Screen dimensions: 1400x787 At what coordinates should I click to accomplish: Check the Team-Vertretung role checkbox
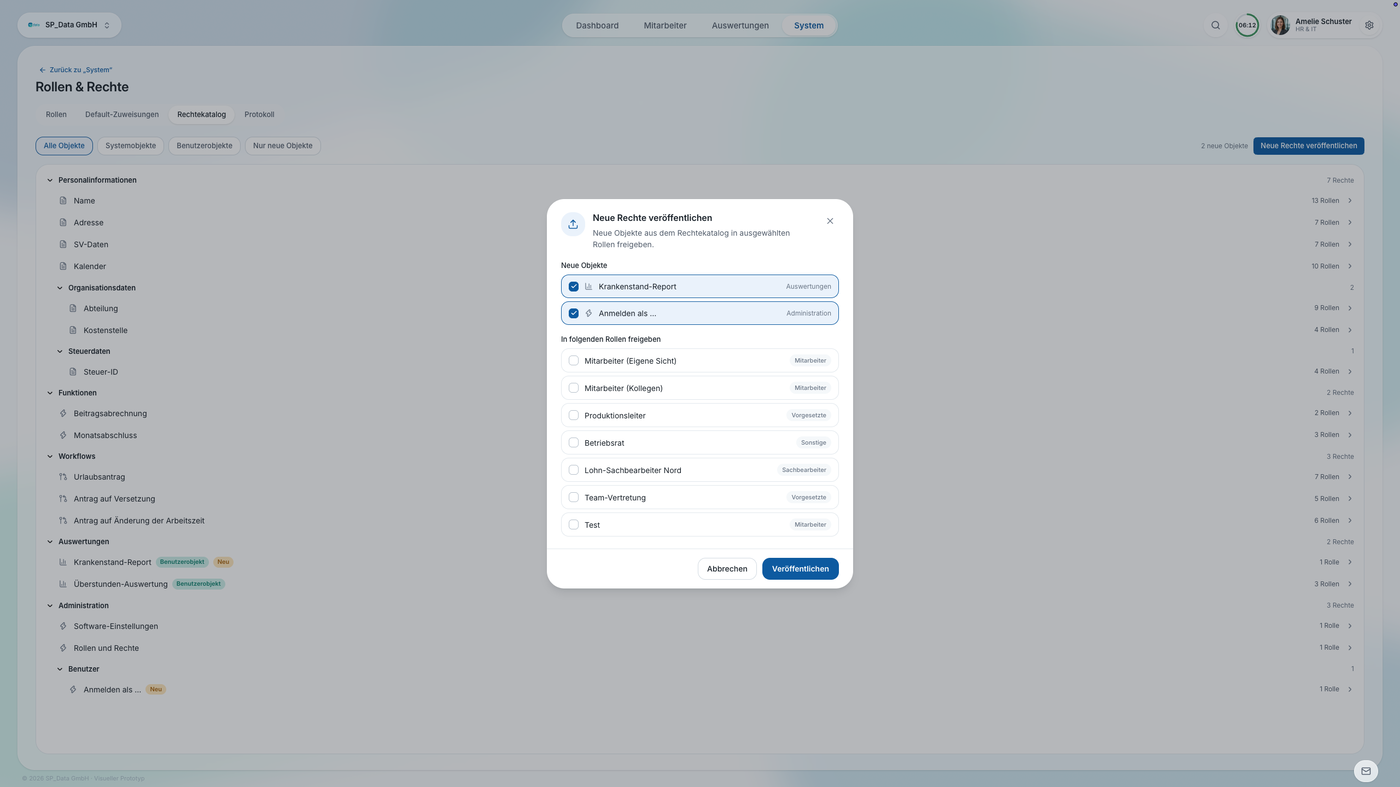574,497
